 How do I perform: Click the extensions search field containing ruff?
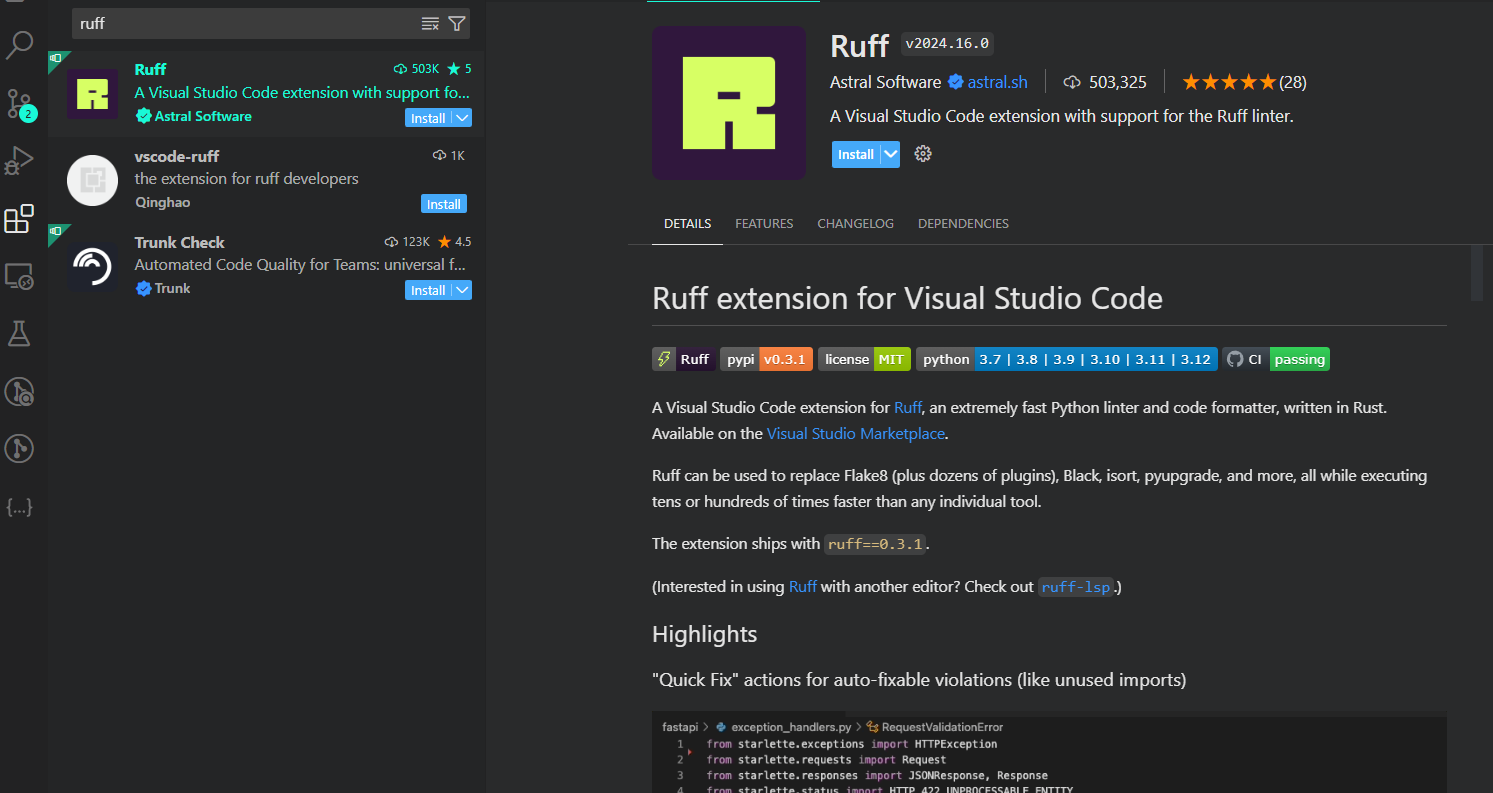pyautogui.click(x=245, y=23)
